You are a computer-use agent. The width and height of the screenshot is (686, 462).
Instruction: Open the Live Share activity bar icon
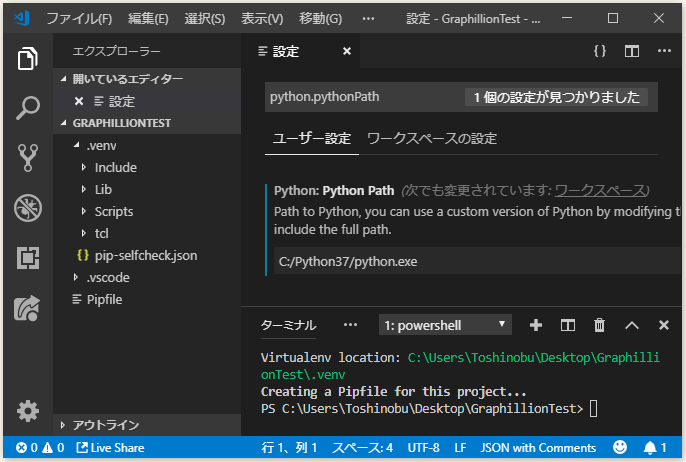point(28,308)
